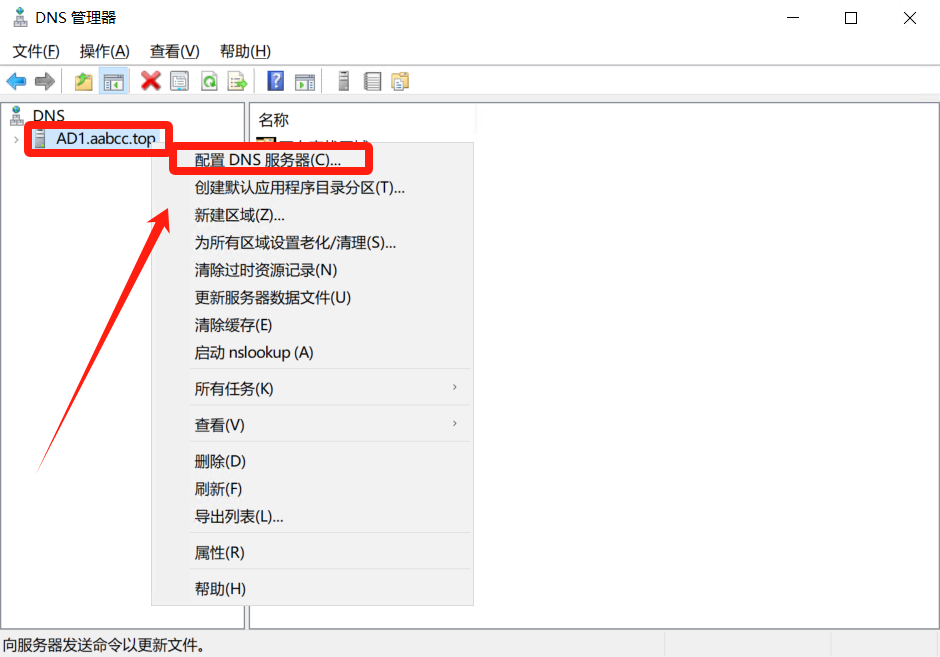Open the 文件(F) menu

36,51
